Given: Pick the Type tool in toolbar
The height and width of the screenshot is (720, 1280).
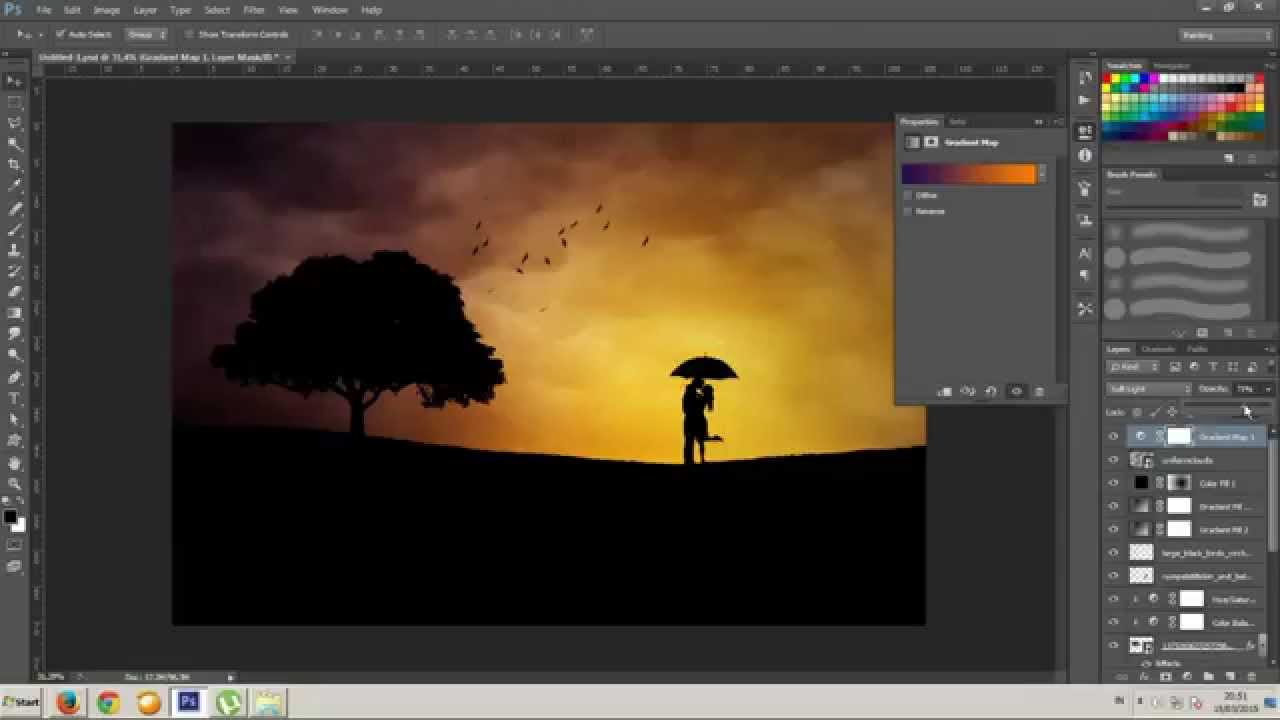Looking at the screenshot, I should click(14, 399).
